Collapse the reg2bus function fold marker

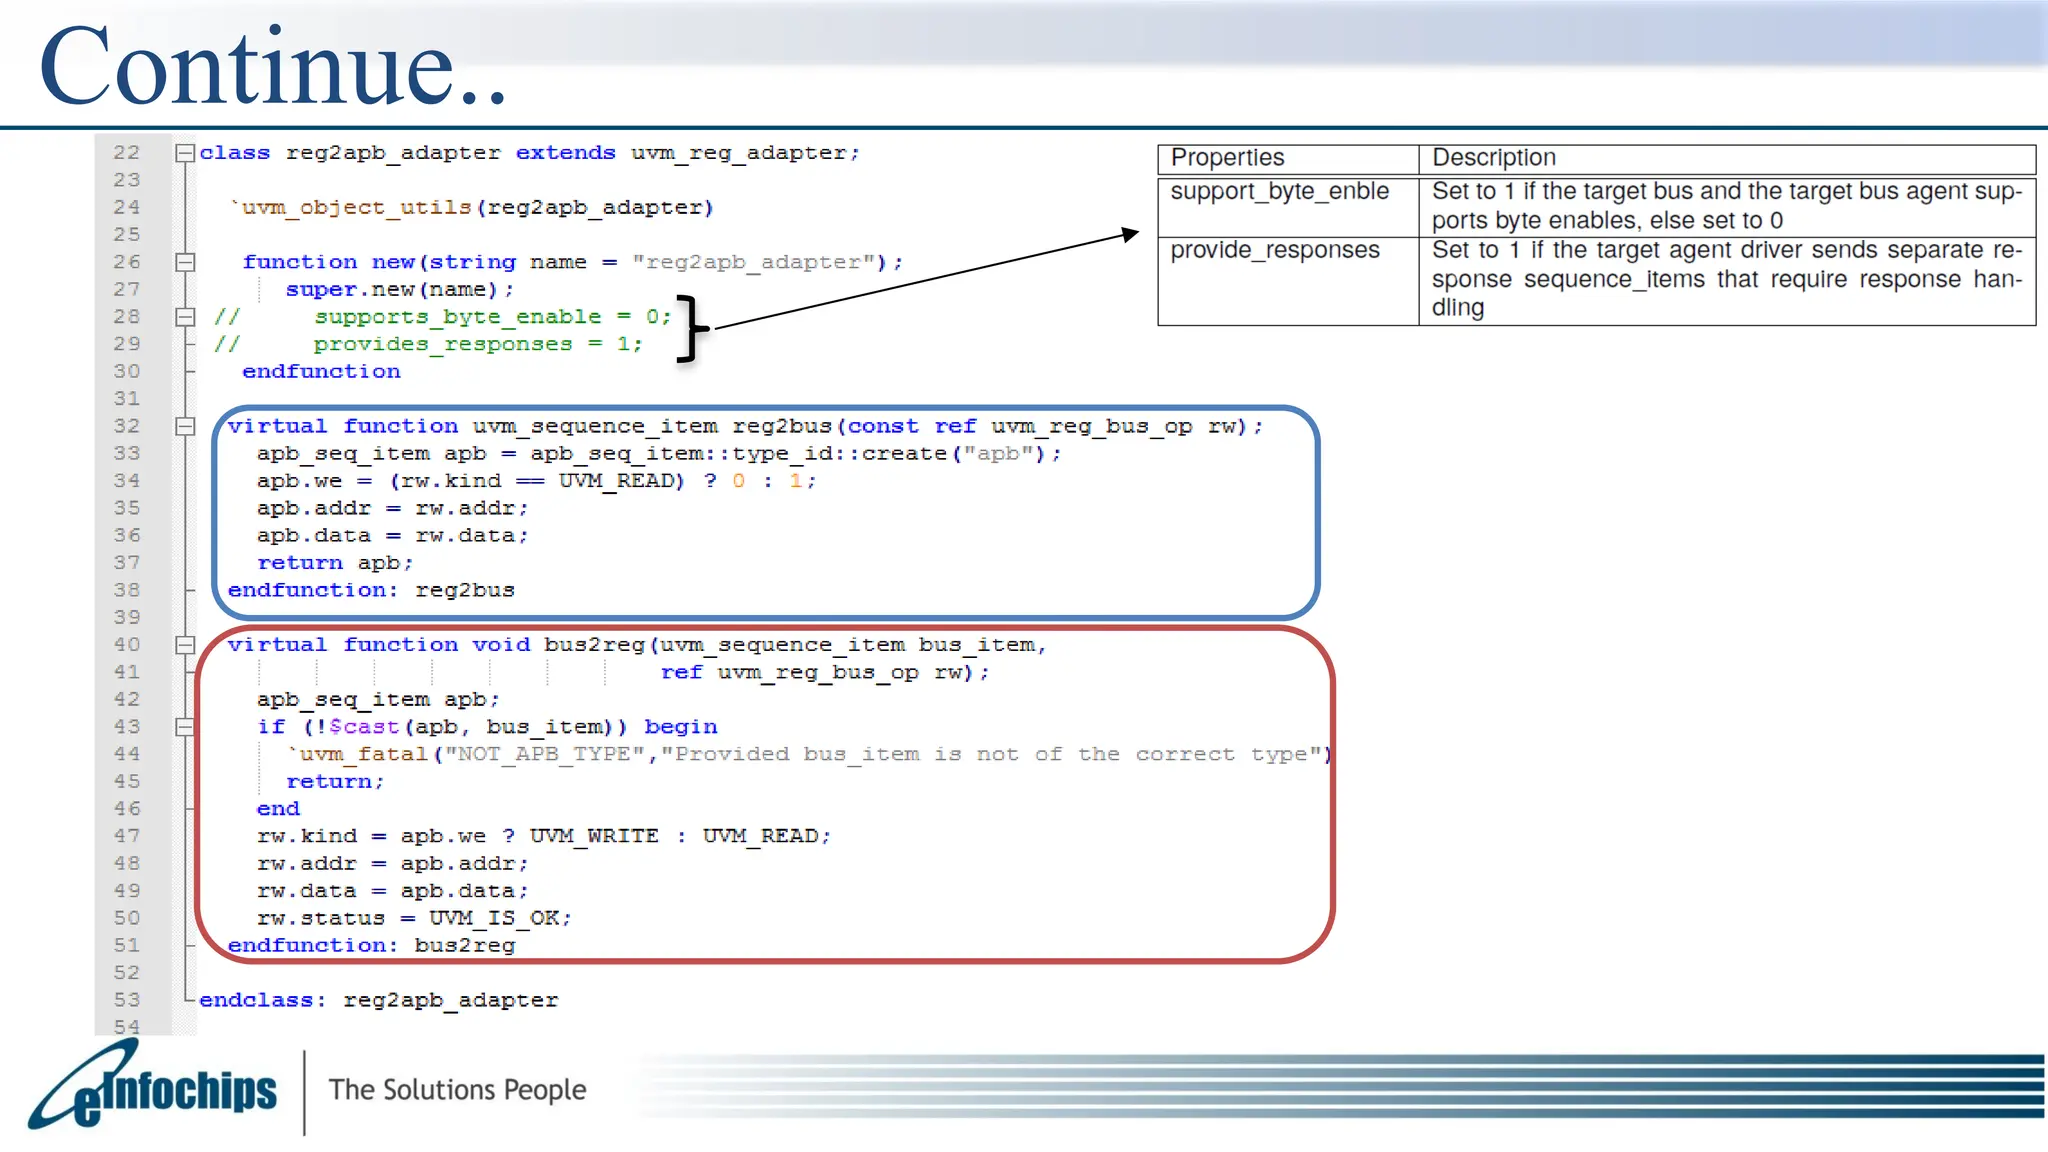185,426
